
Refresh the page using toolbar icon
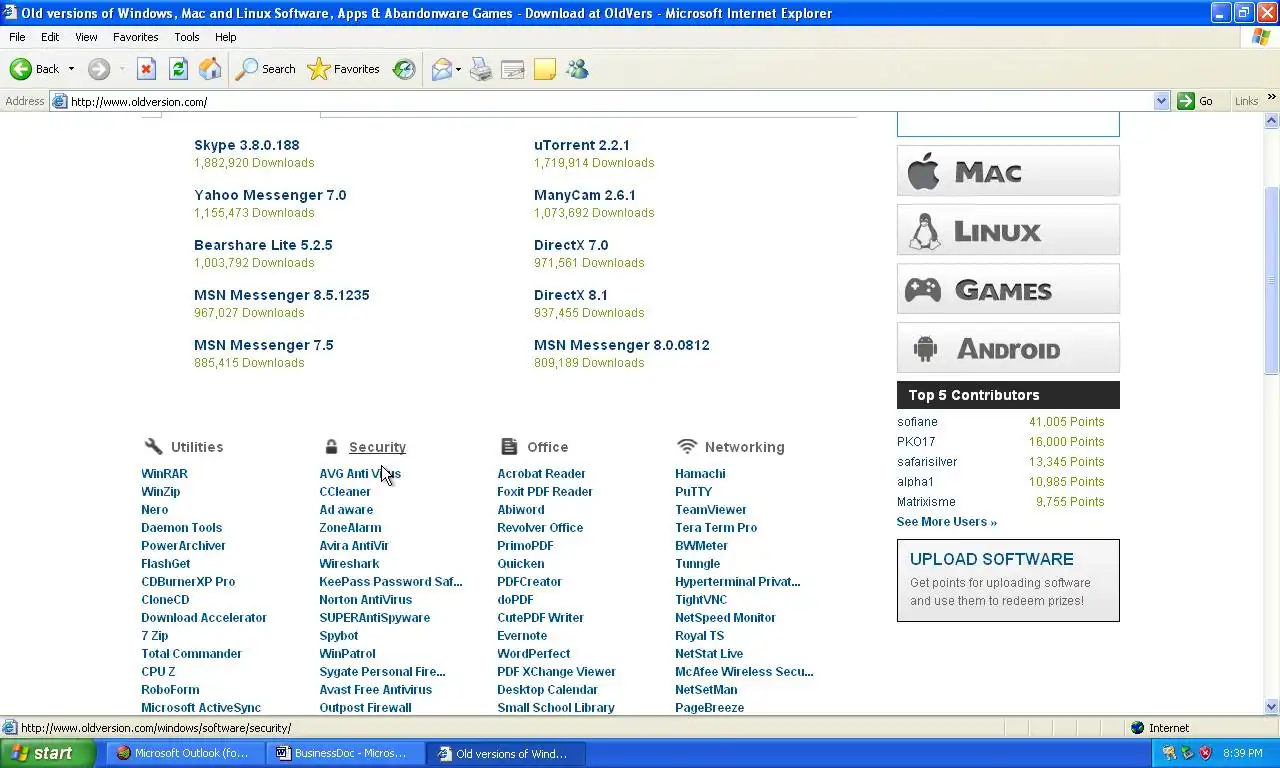click(x=178, y=69)
